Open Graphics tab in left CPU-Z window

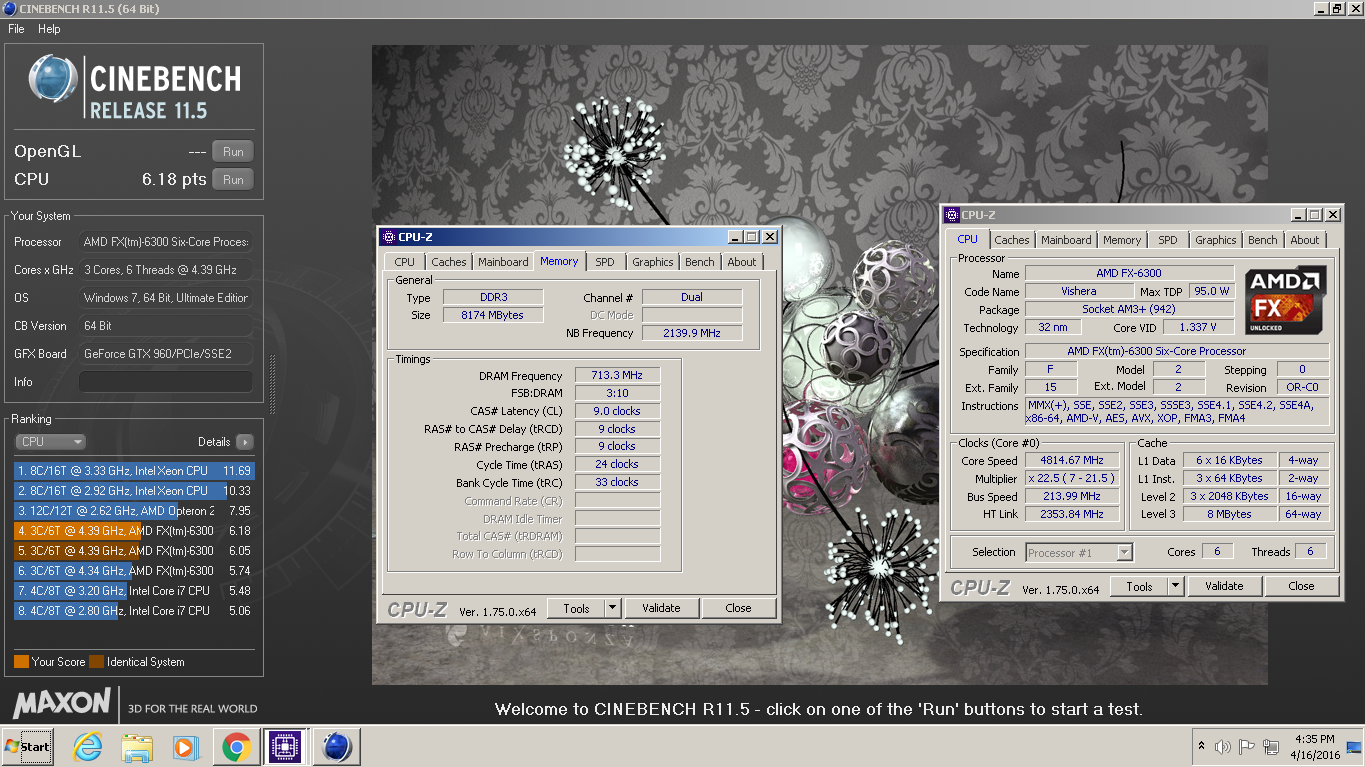tap(653, 262)
